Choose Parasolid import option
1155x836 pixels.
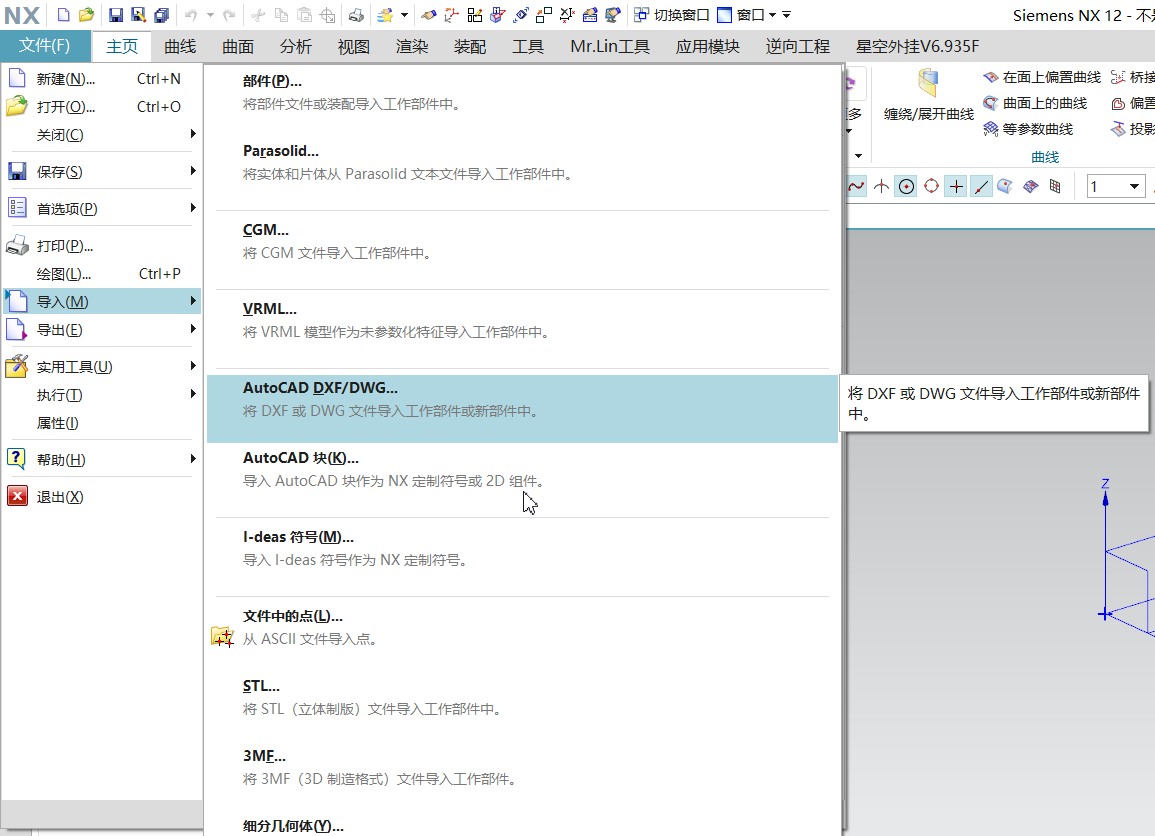click(522, 162)
